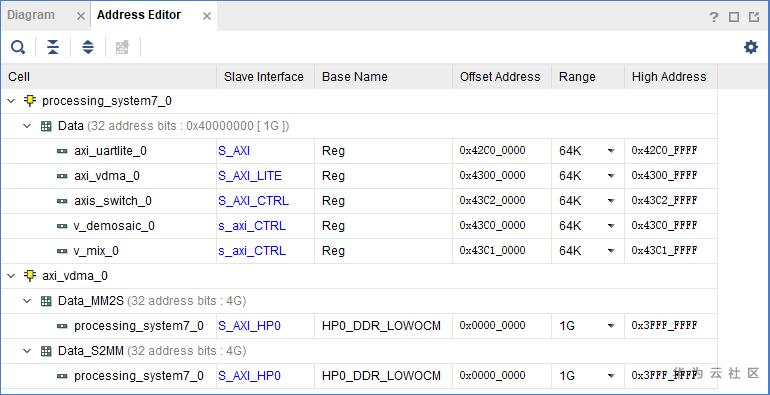This screenshot has height=395, width=770.
Task: Open Range dropdown in Data_S2MM row
Action: [611, 376]
